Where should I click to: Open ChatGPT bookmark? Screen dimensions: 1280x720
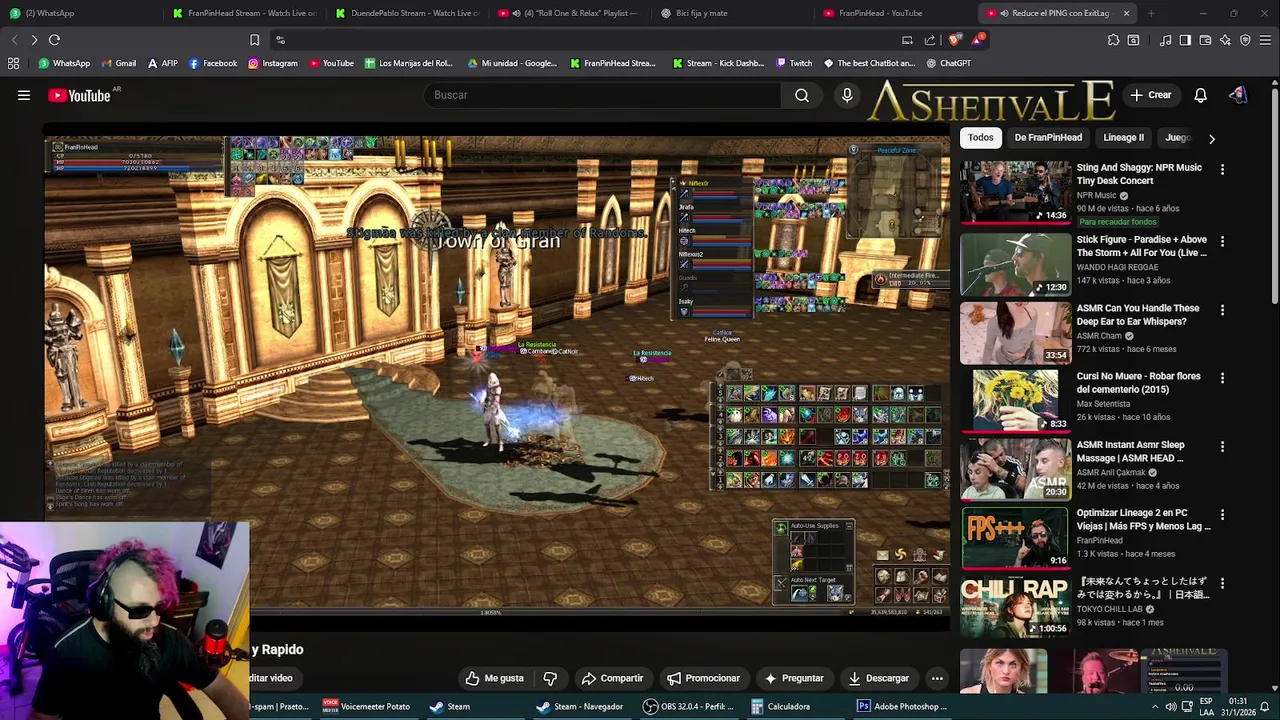coord(948,63)
